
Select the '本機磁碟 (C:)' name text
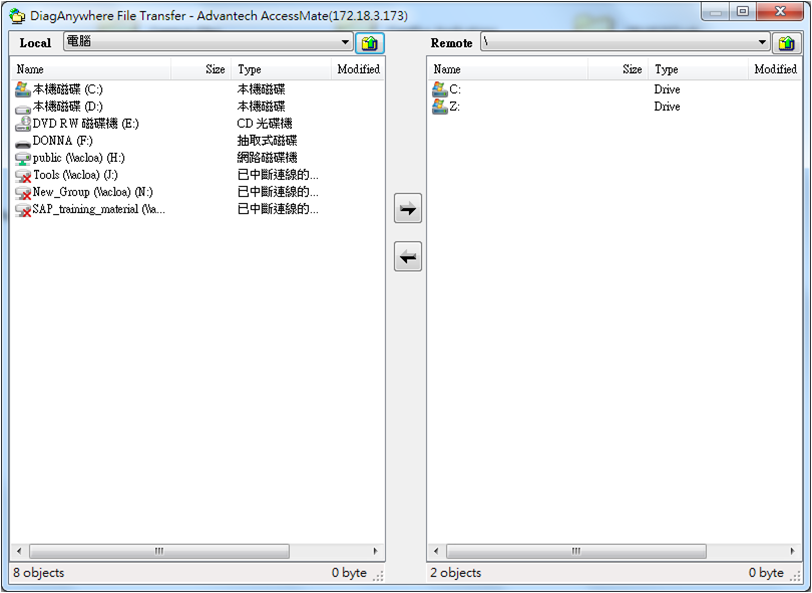(x=68, y=89)
